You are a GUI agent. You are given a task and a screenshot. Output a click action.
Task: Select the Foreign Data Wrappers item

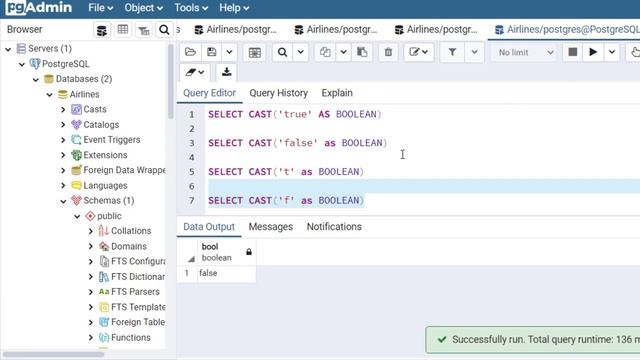point(124,170)
